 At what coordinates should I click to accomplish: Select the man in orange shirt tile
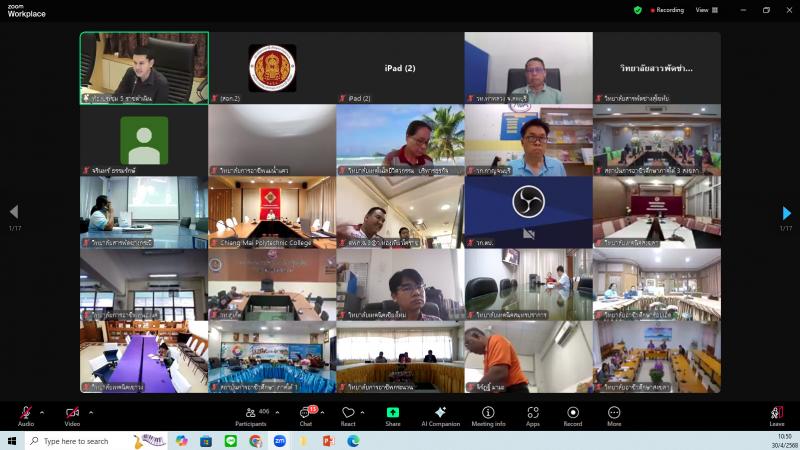pos(529,357)
